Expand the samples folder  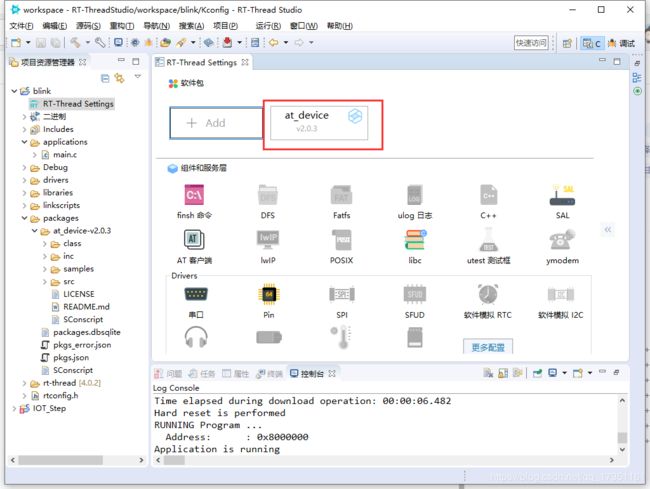(45, 269)
